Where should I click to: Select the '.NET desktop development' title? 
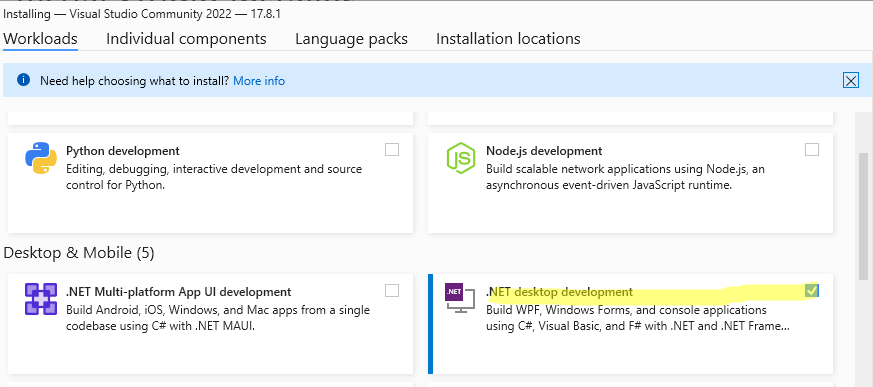[560, 292]
